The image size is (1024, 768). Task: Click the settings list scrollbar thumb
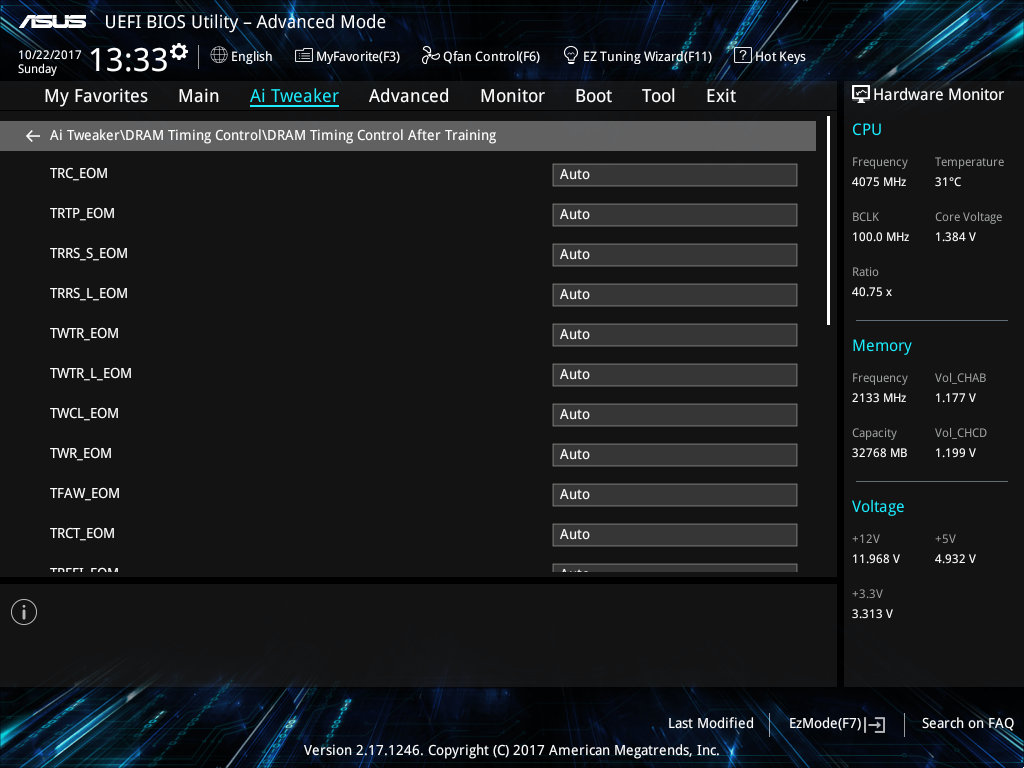828,221
